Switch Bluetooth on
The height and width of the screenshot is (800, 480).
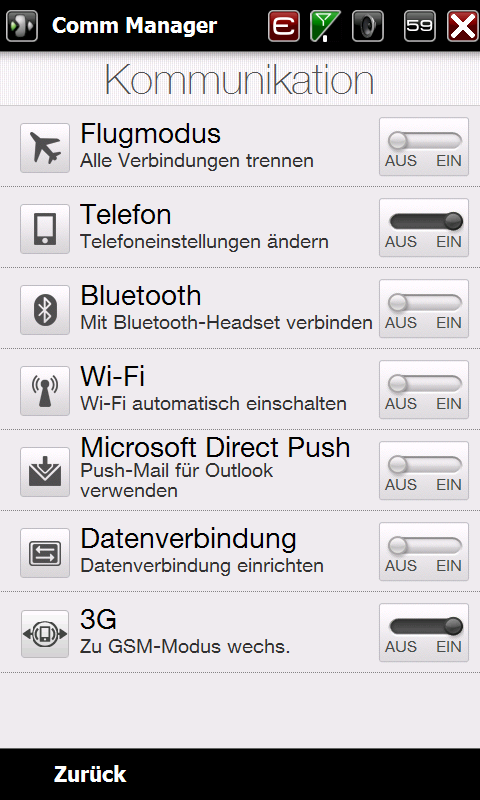pos(424,309)
